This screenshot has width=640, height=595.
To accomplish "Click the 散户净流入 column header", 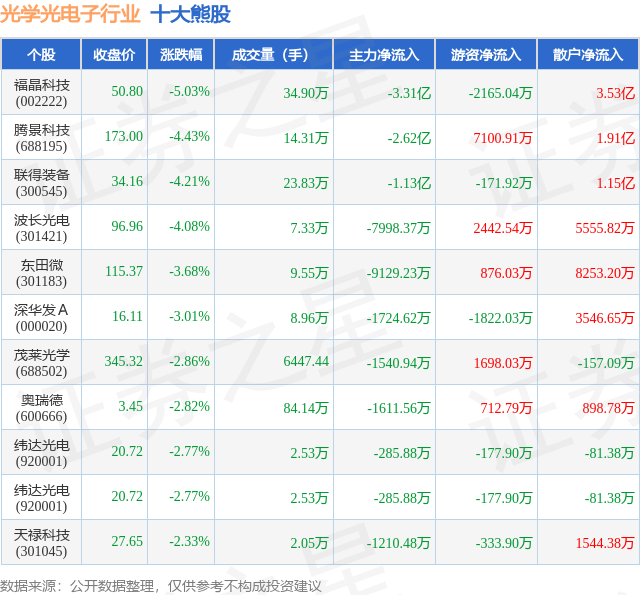I will [588, 54].
